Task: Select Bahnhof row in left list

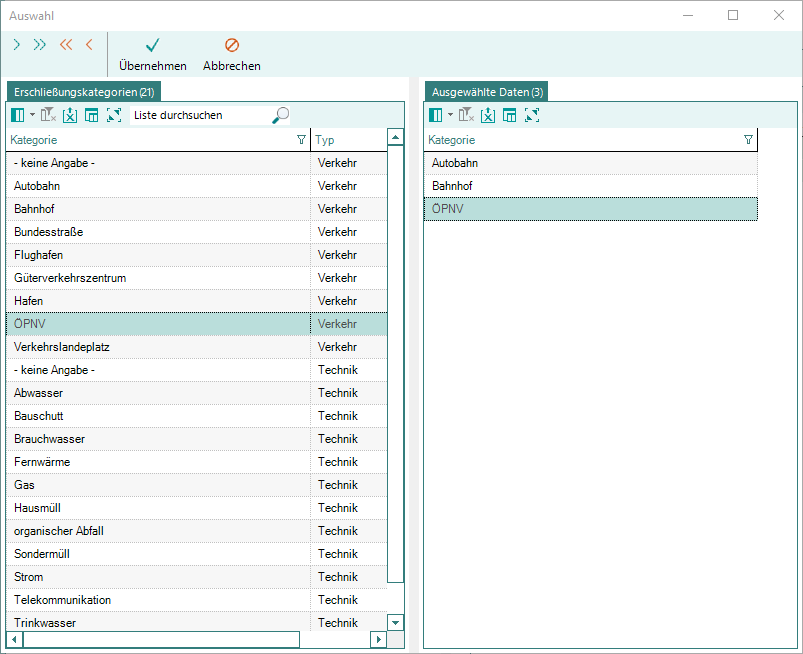Action: (x=197, y=209)
